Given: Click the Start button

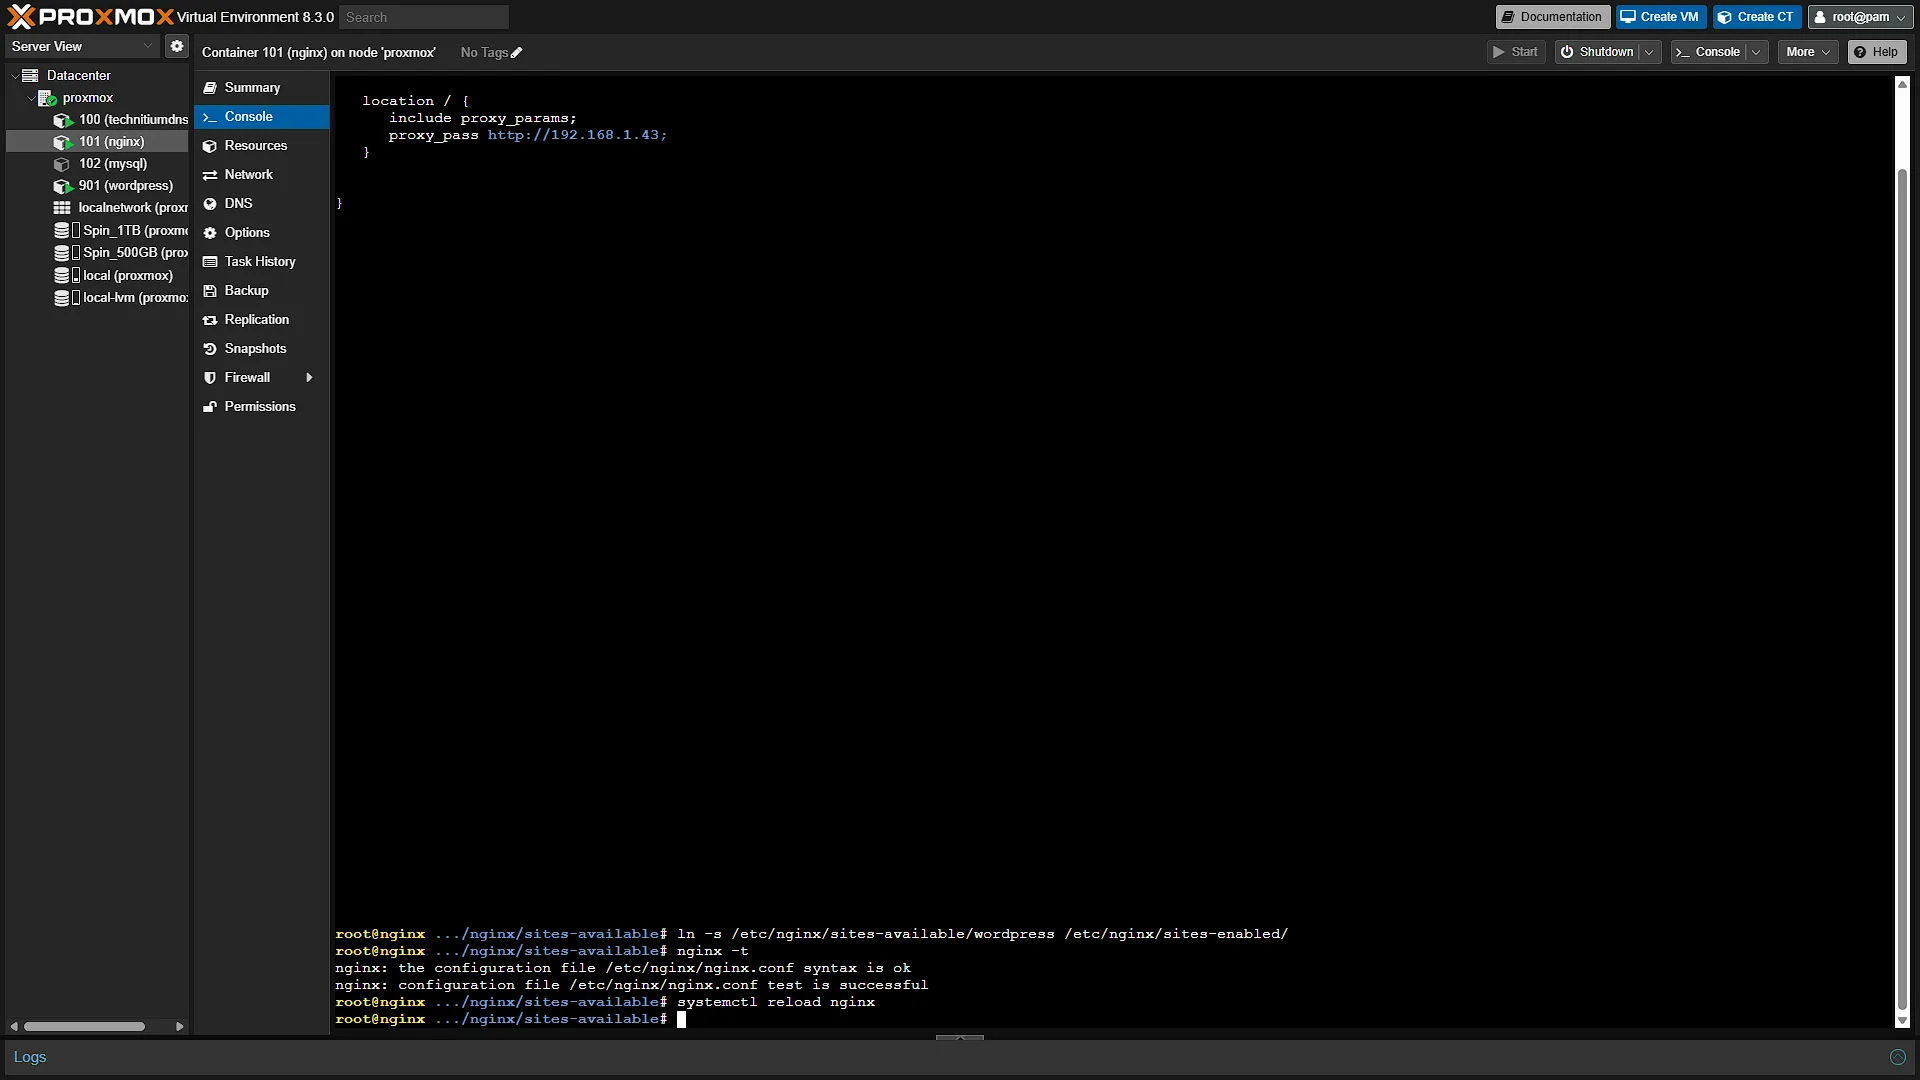Looking at the screenshot, I should [x=1516, y=52].
